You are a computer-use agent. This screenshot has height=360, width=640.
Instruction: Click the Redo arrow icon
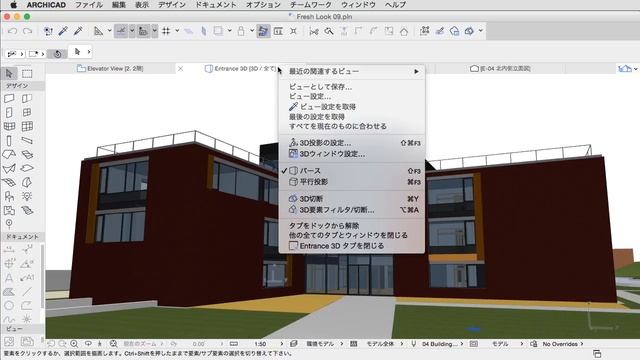pyautogui.click(x=27, y=31)
